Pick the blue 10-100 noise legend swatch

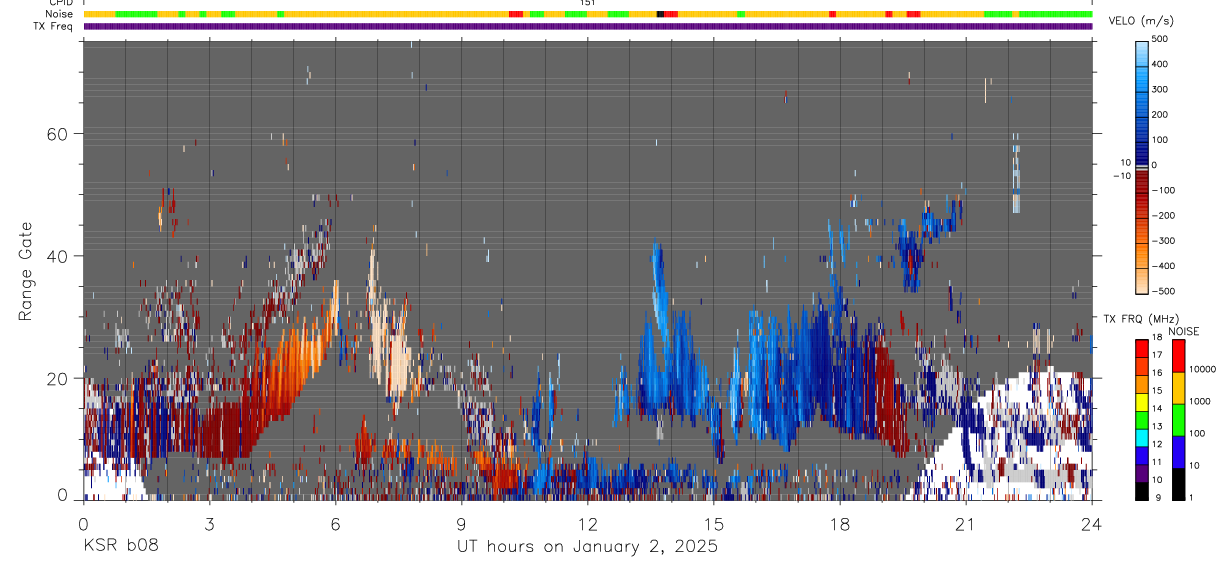point(1178,452)
